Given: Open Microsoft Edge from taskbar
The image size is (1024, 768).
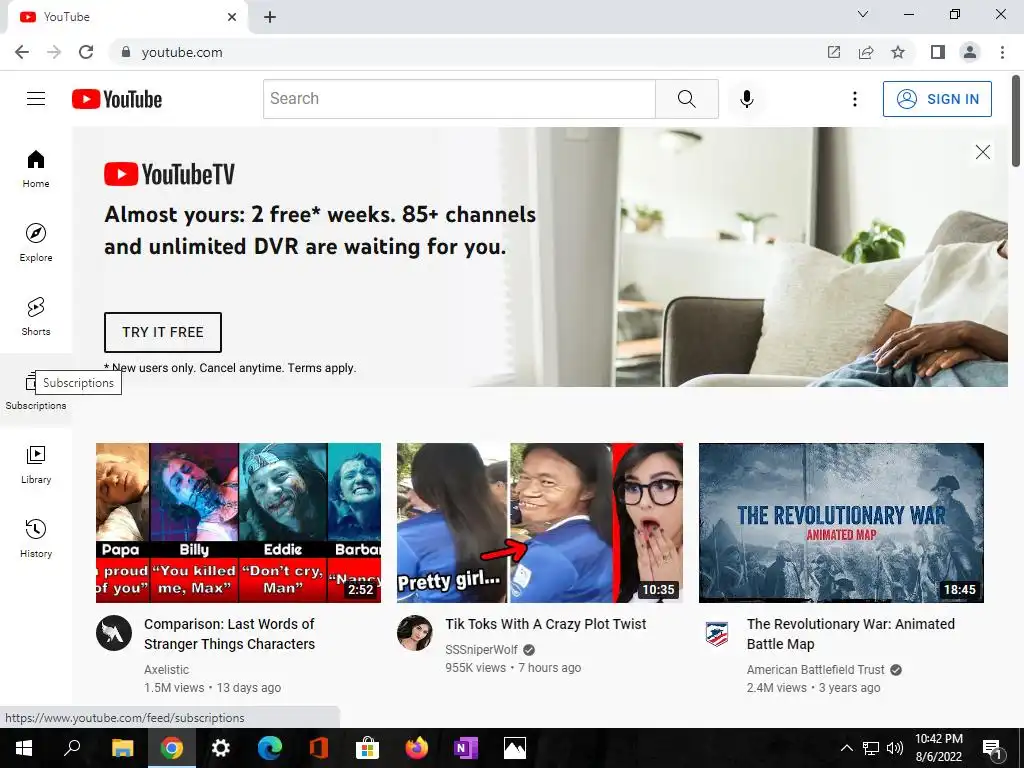Looking at the screenshot, I should click(269, 748).
